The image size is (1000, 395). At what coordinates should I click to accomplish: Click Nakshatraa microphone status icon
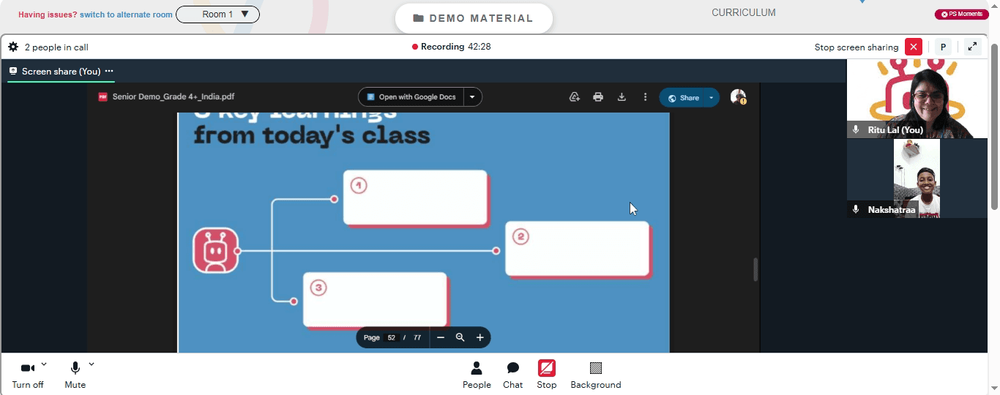point(856,209)
